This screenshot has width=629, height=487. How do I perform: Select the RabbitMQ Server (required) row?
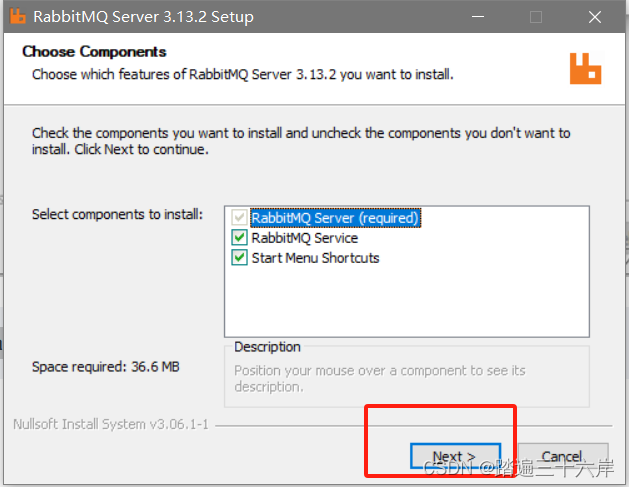pos(335,218)
